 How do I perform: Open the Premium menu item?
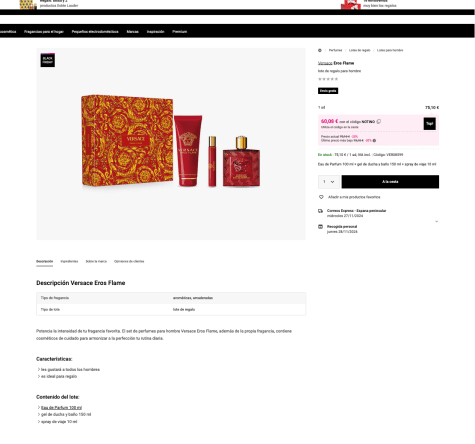[180, 32]
